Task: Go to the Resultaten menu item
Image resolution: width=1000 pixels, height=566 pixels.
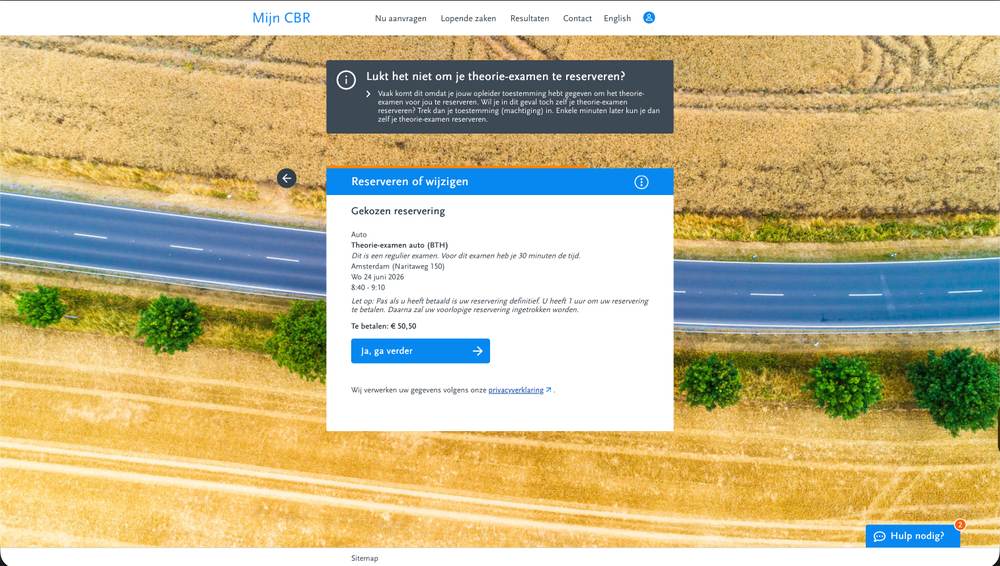Action: (529, 19)
